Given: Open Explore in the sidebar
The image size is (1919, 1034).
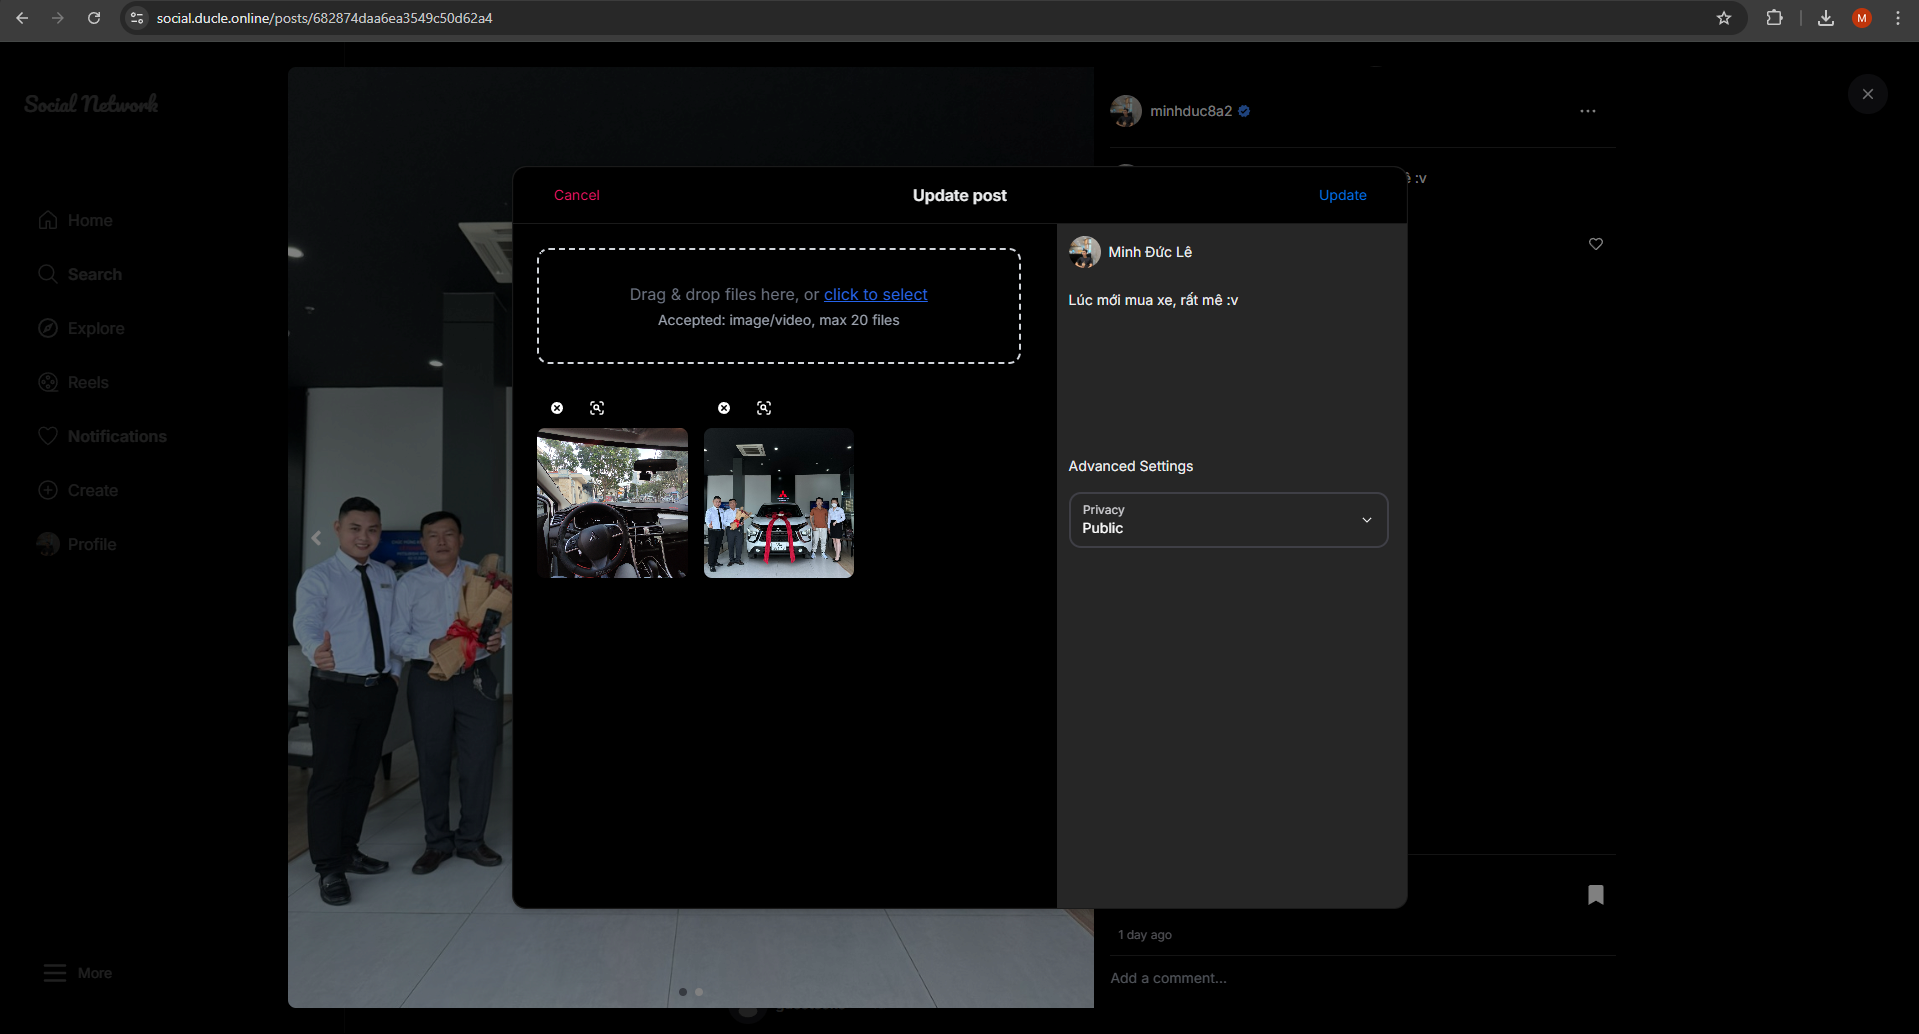Looking at the screenshot, I should 82,328.
